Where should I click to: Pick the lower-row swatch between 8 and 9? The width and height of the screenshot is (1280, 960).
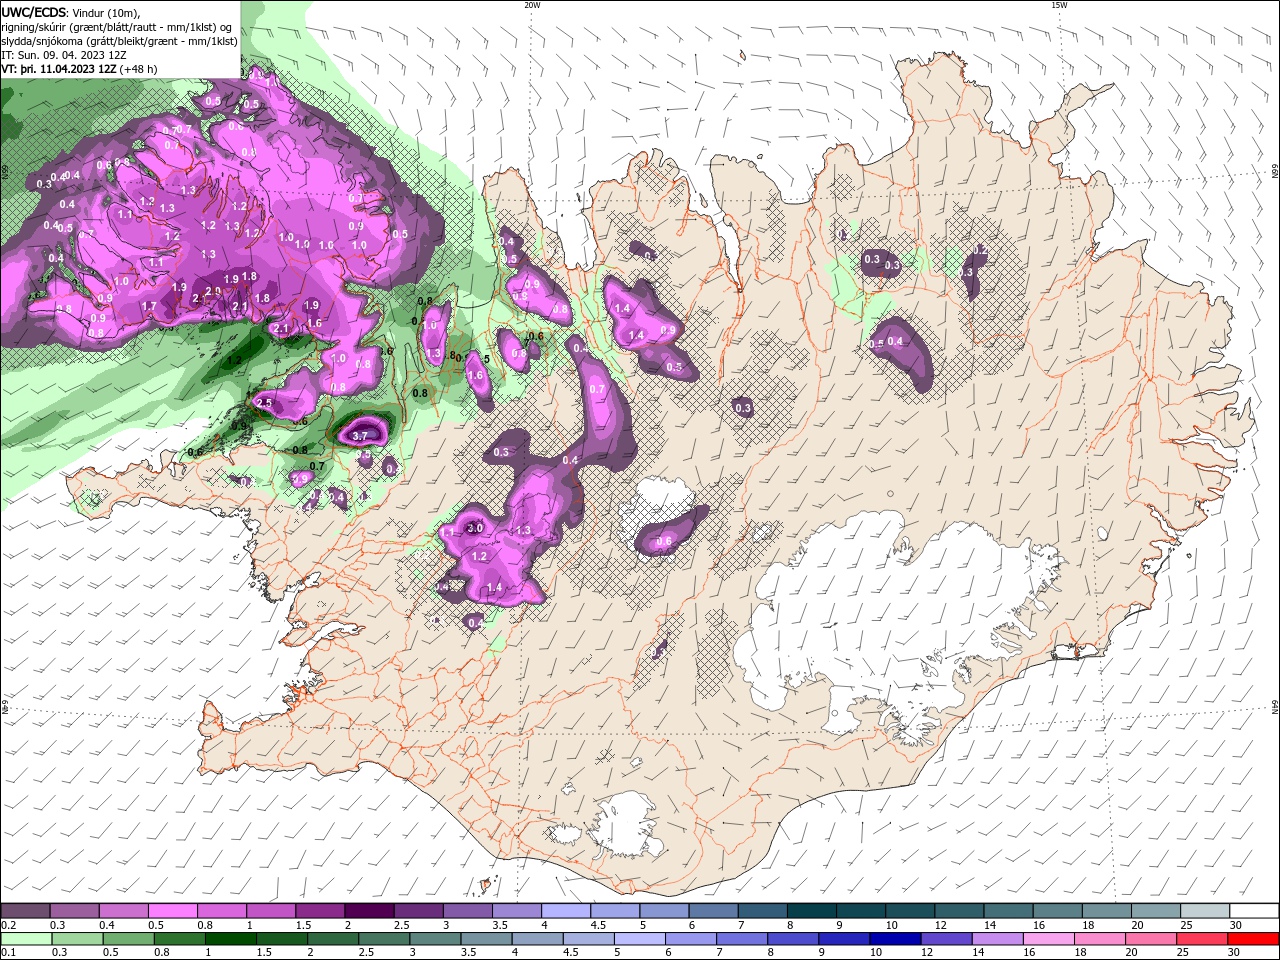(x=793, y=939)
